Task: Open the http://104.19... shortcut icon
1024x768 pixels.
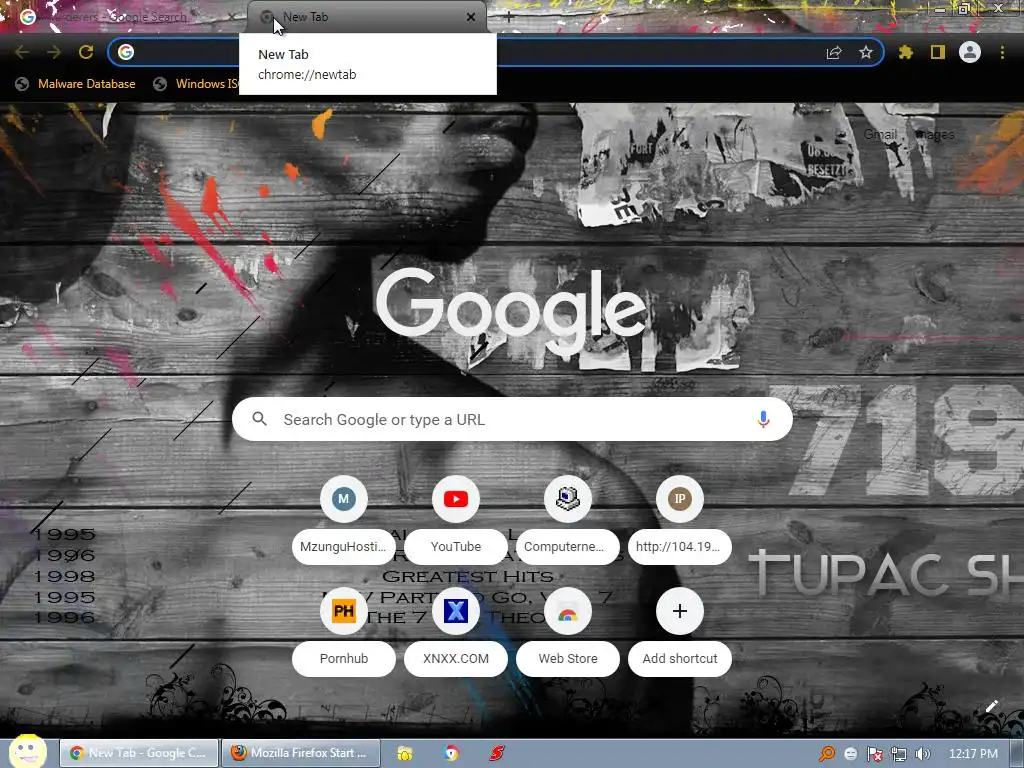Action: pyautogui.click(x=680, y=499)
